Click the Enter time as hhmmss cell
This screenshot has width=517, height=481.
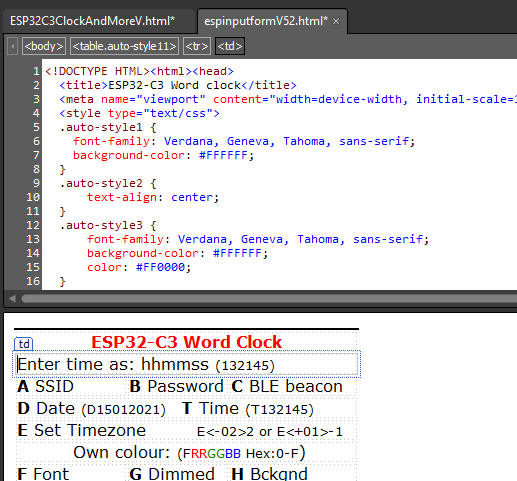(x=187, y=364)
